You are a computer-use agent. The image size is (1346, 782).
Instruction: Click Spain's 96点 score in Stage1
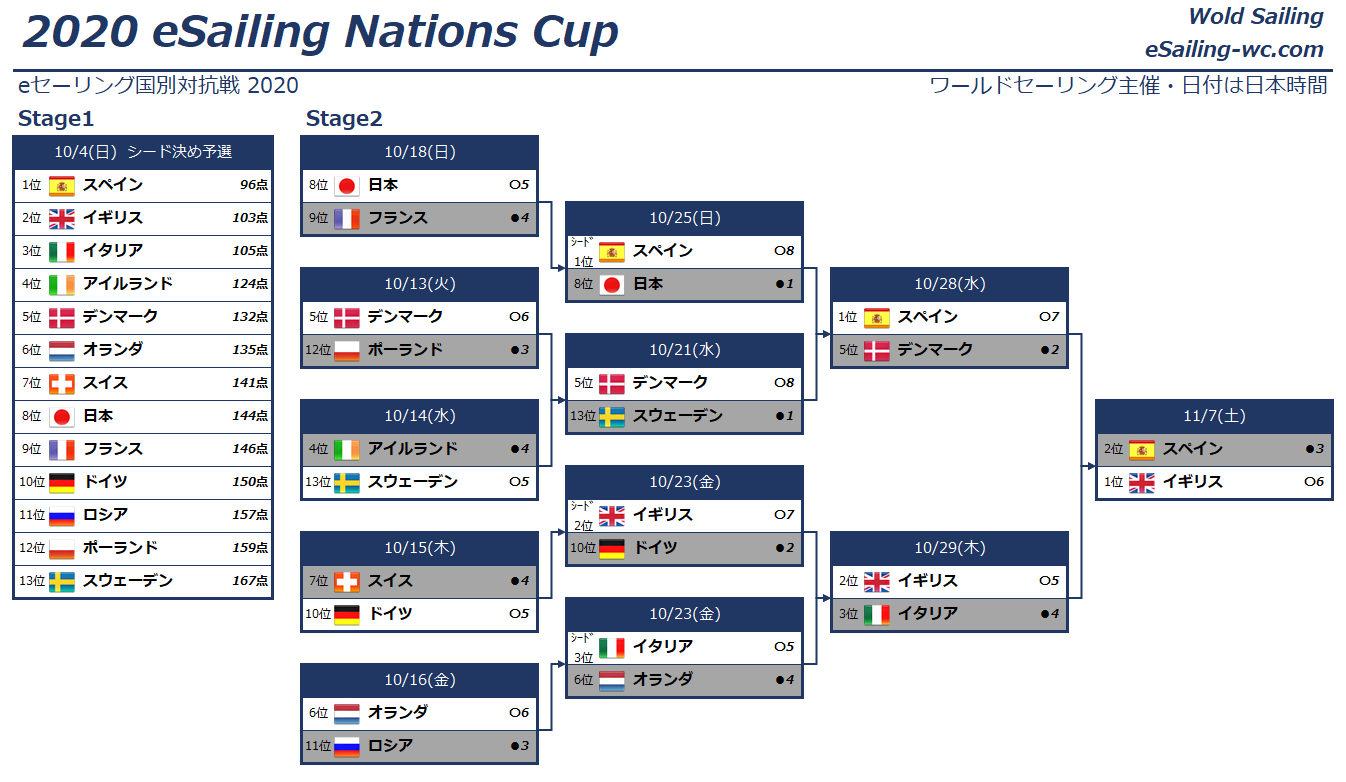point(253,185)
